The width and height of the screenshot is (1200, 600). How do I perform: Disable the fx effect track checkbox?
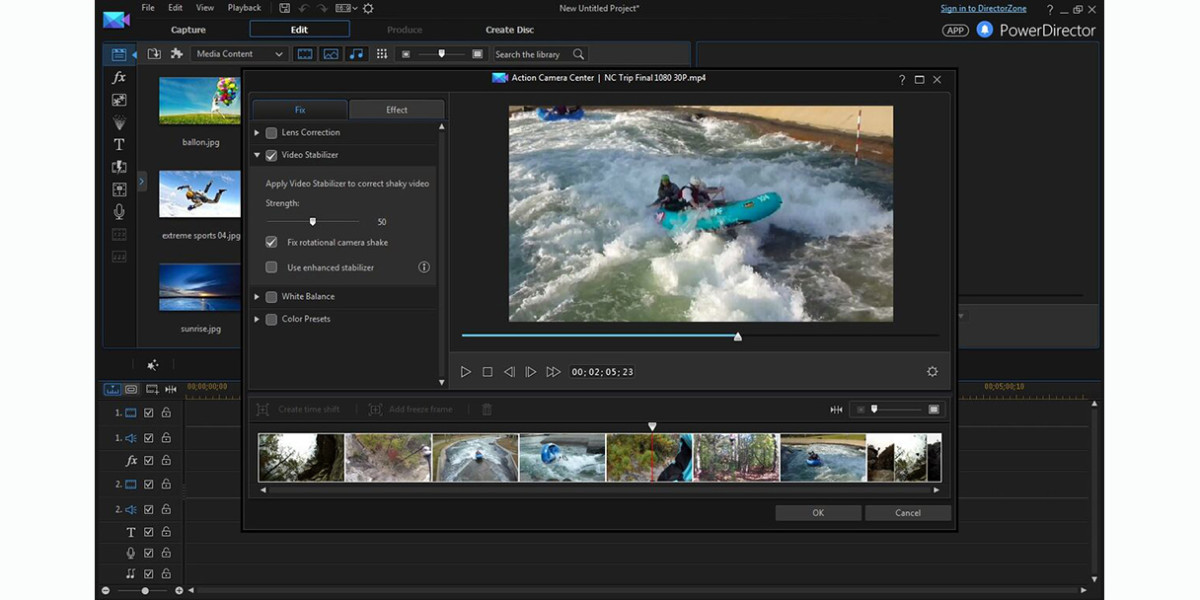point(149,461)
